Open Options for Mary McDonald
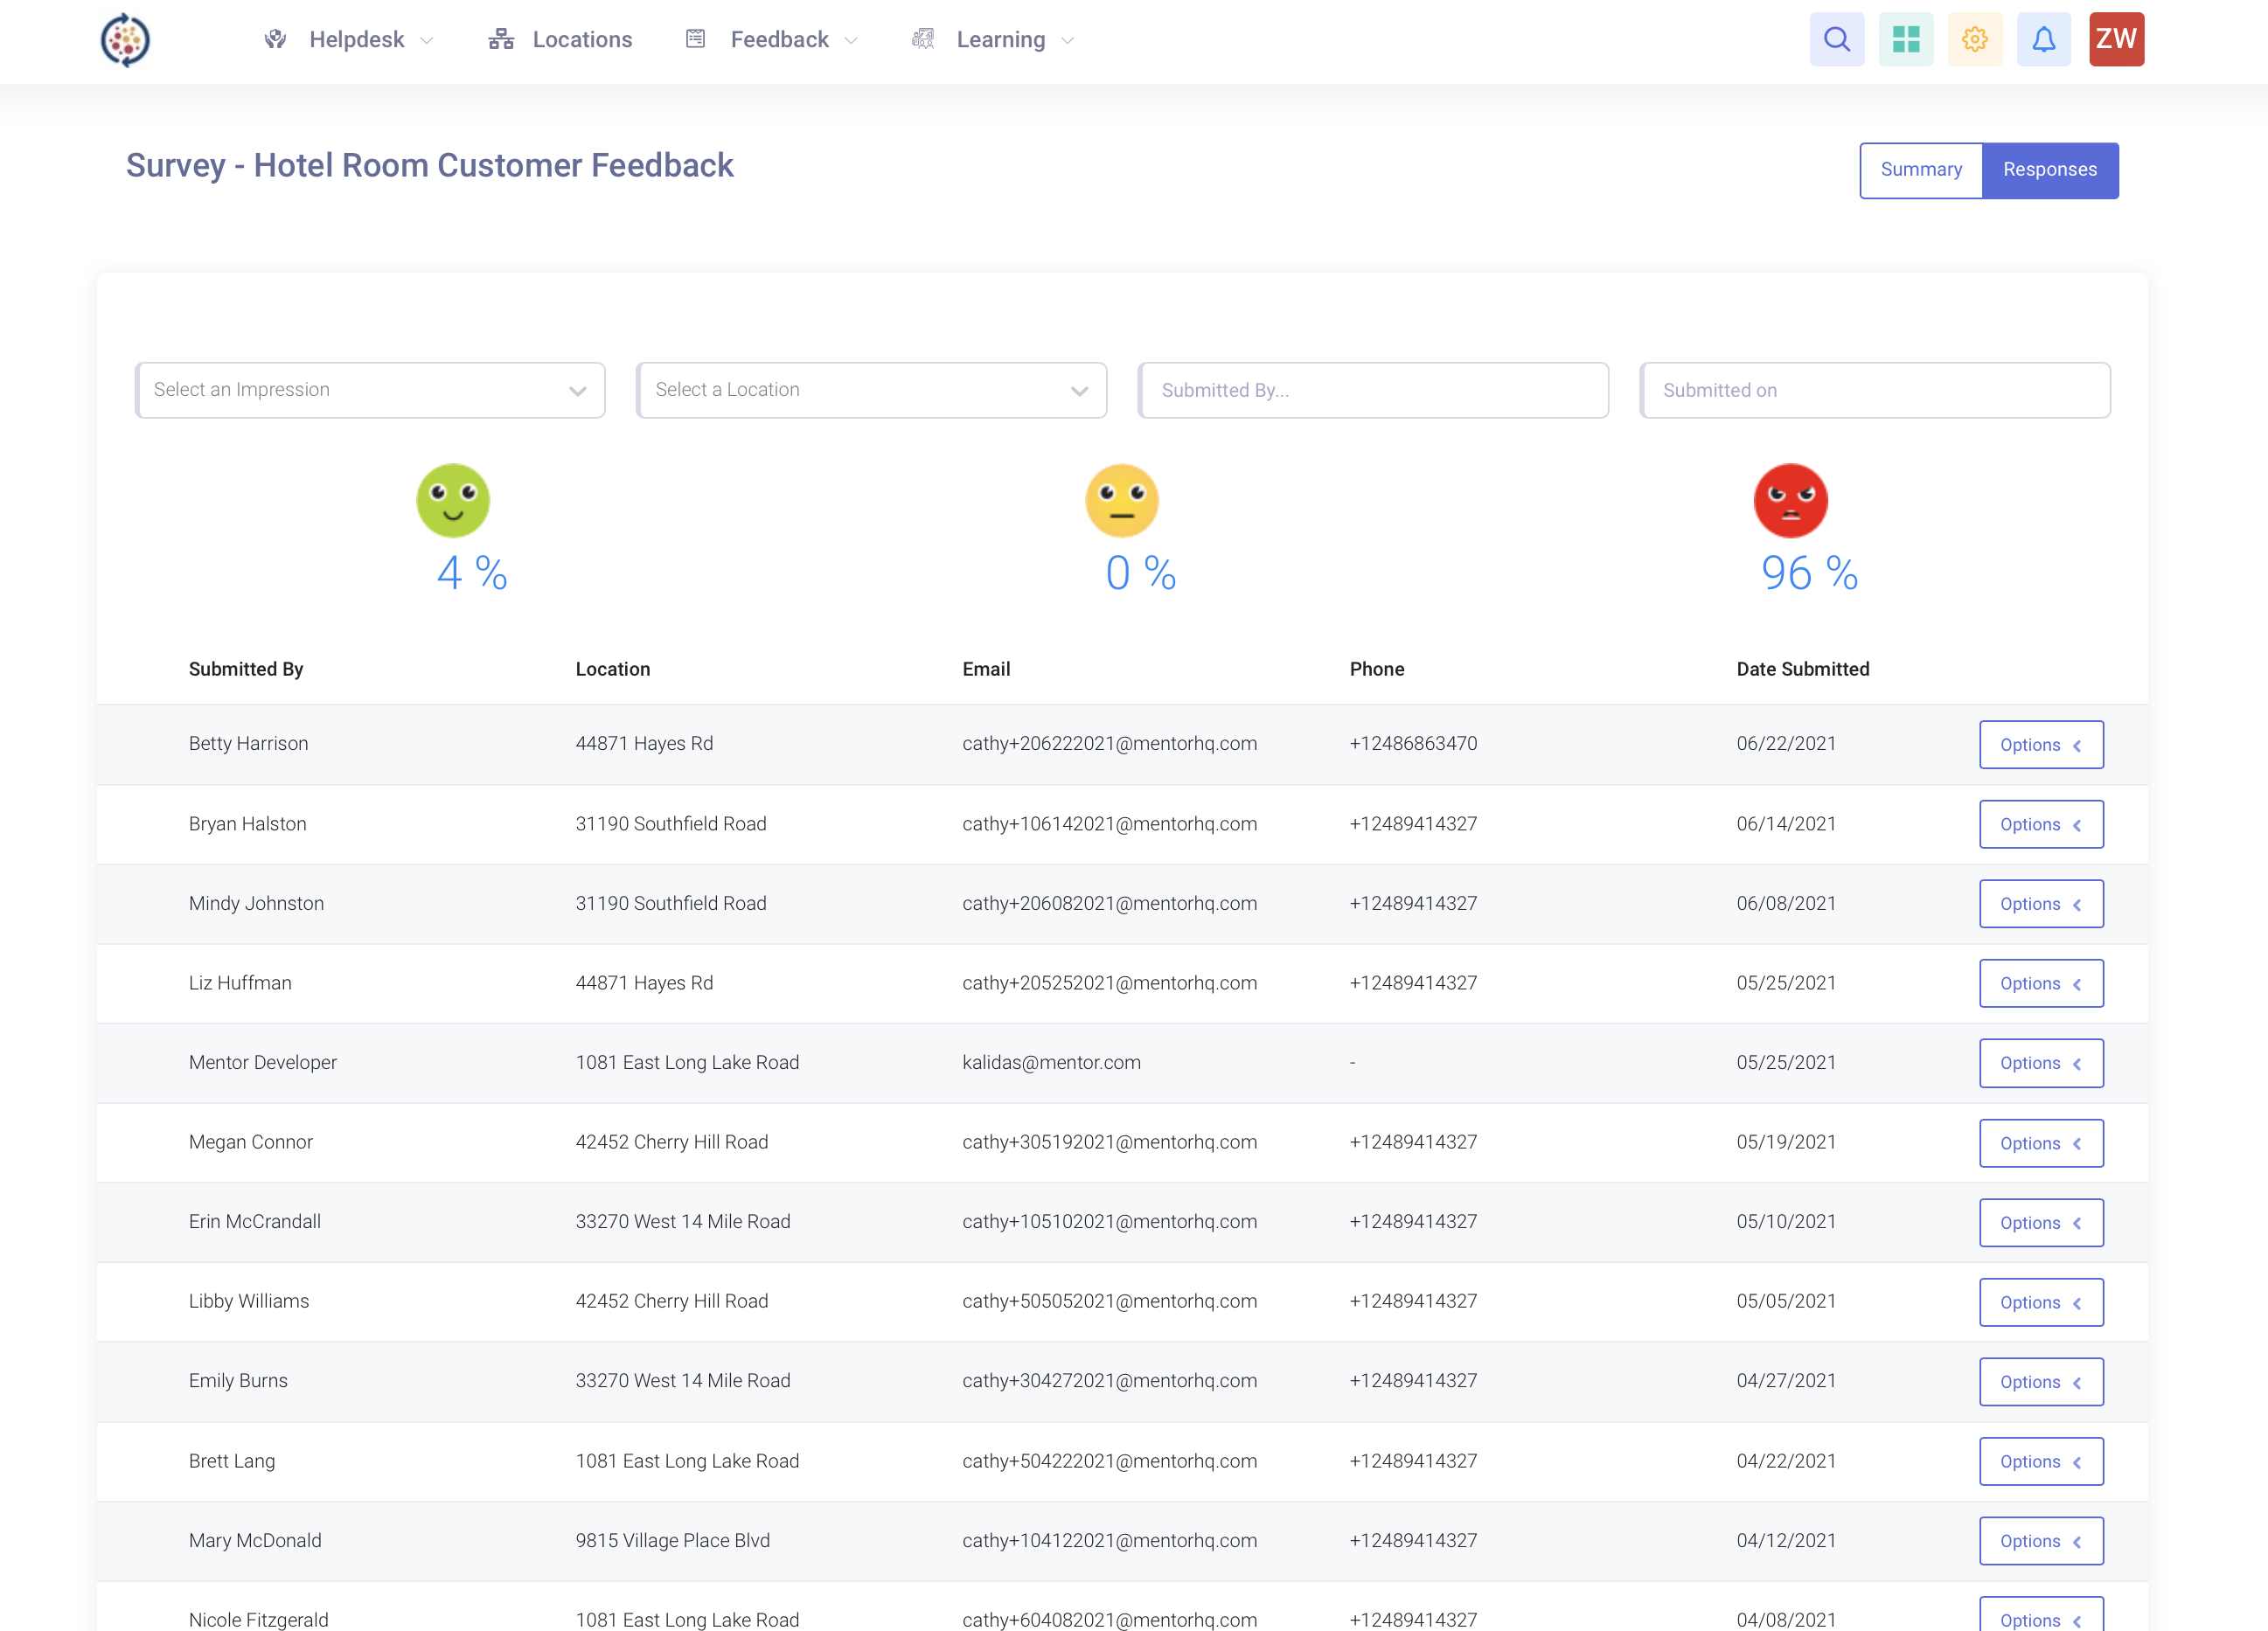 click(x=2041, y=1541)
